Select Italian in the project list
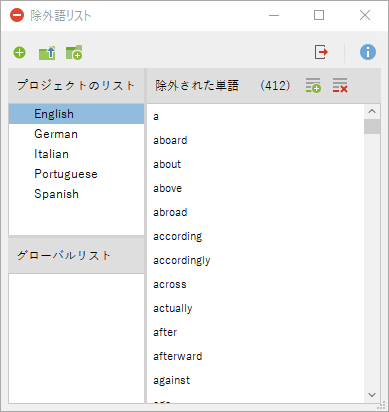 76,154
